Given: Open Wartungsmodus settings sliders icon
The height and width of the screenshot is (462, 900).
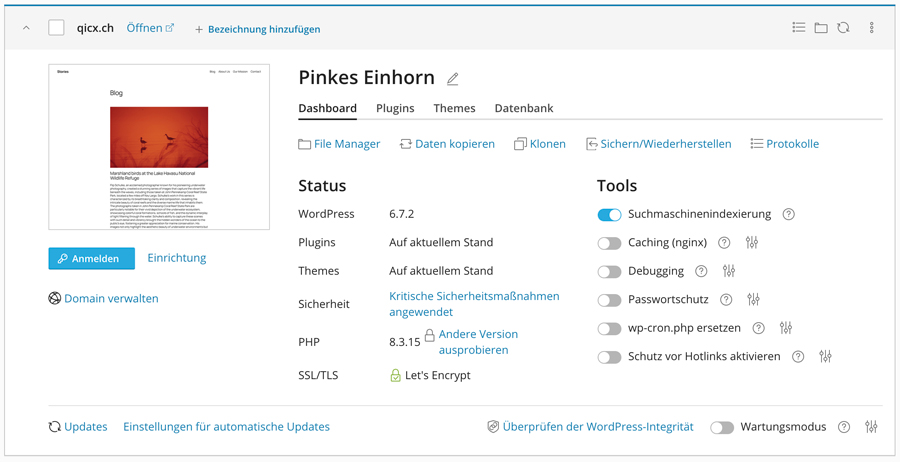Looking at the screenshot, I should 871,427.
